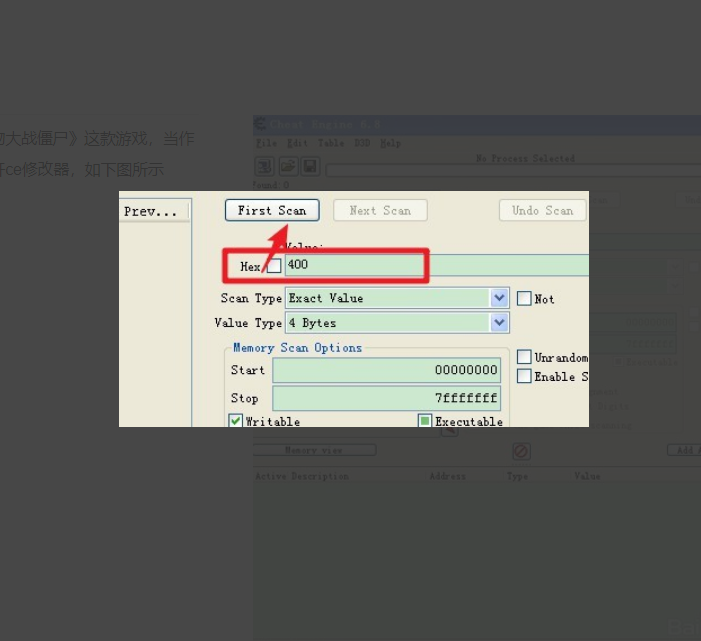The height and width of the screenshot is (641, 701).
Task: Open the File menu
Action: [266, 143]
